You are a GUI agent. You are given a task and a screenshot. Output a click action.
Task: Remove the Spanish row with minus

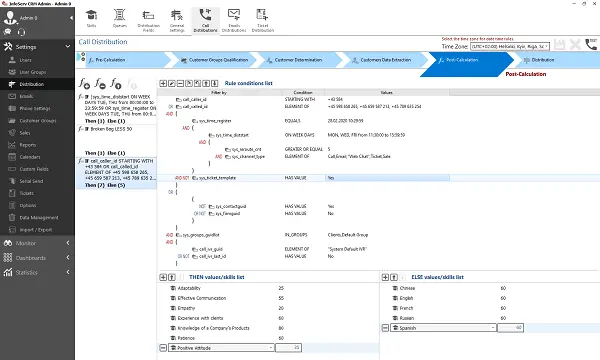tap(385, 328)
